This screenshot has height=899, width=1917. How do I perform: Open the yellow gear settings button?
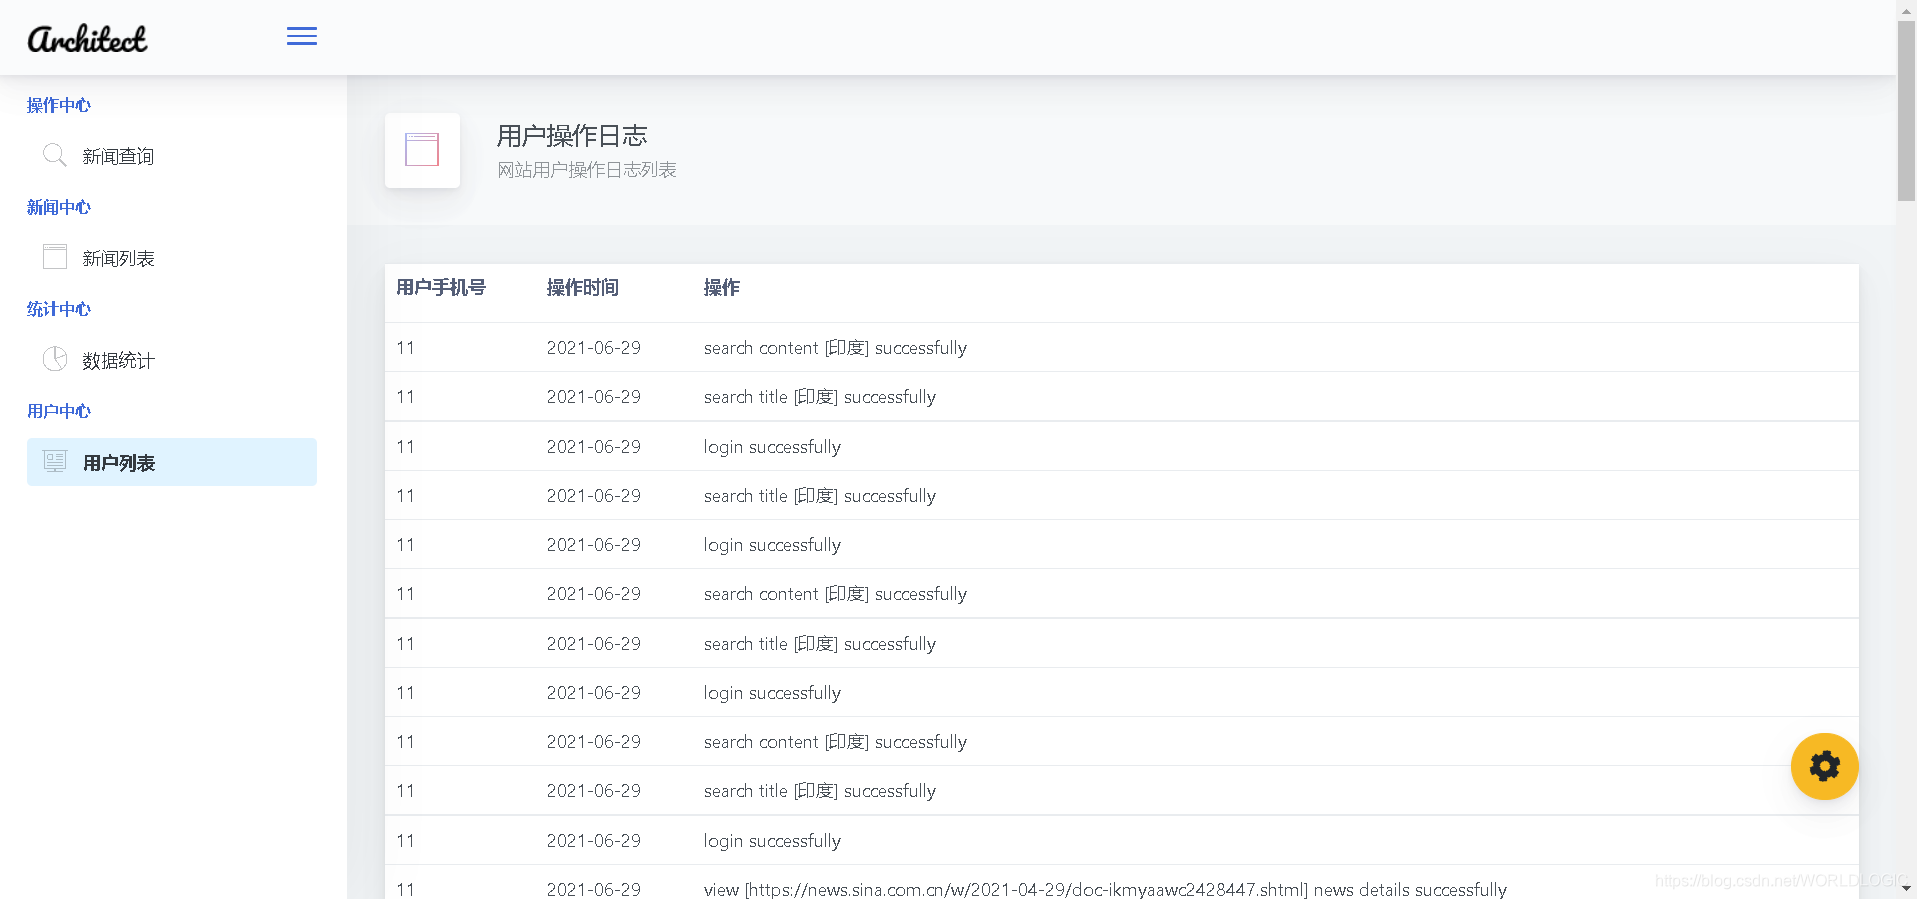(1824, 766)
